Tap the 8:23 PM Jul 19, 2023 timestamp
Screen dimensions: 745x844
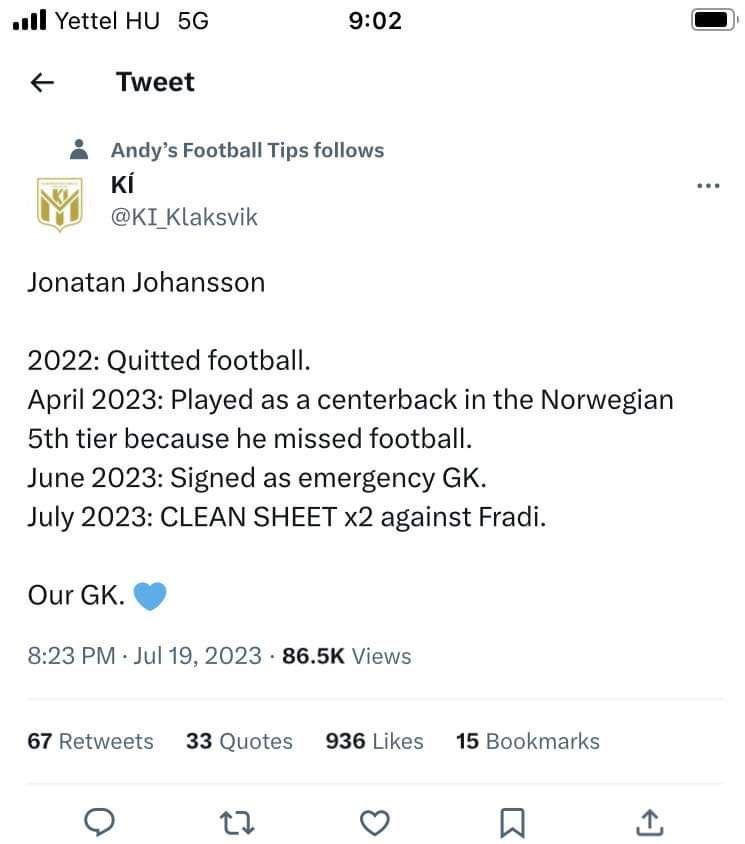[x=144, y=656]
